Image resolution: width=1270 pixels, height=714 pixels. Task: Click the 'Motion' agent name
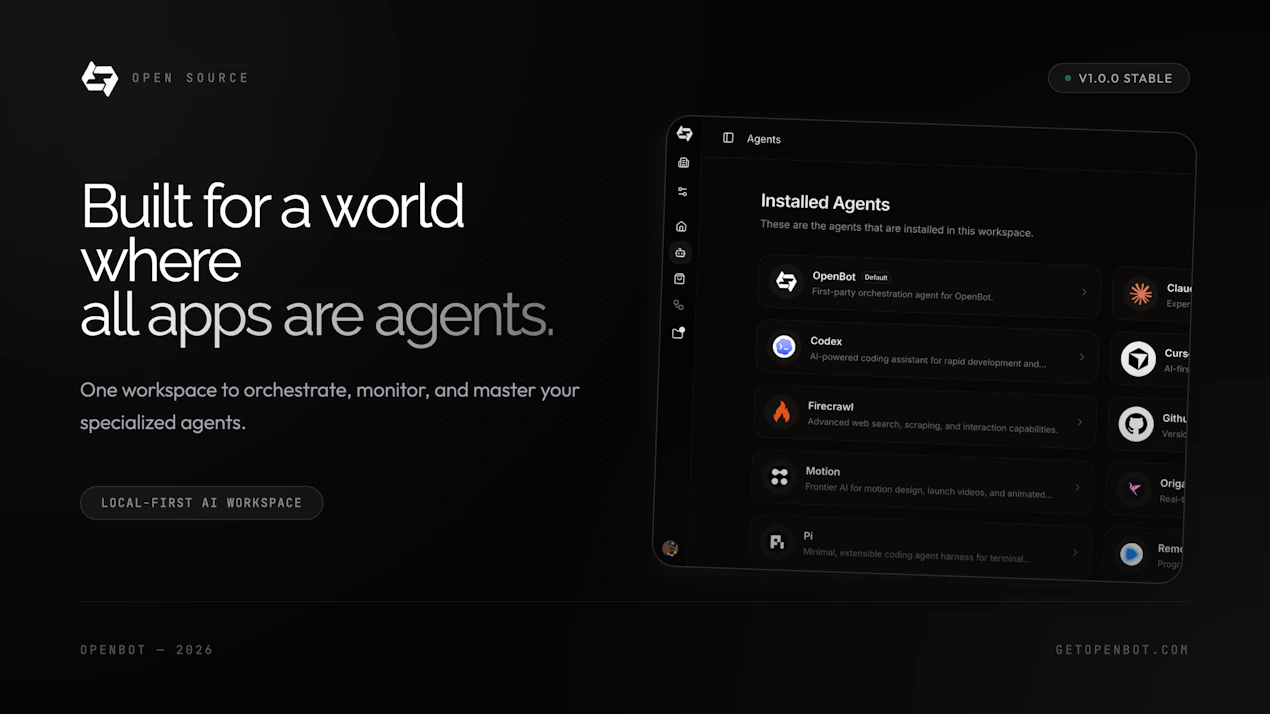click(x=822, y=472)
